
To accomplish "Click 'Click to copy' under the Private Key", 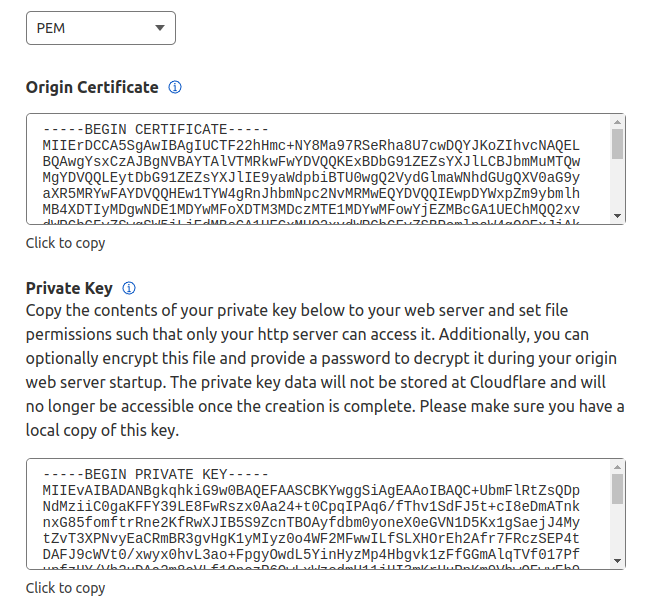I will point(65,588).
